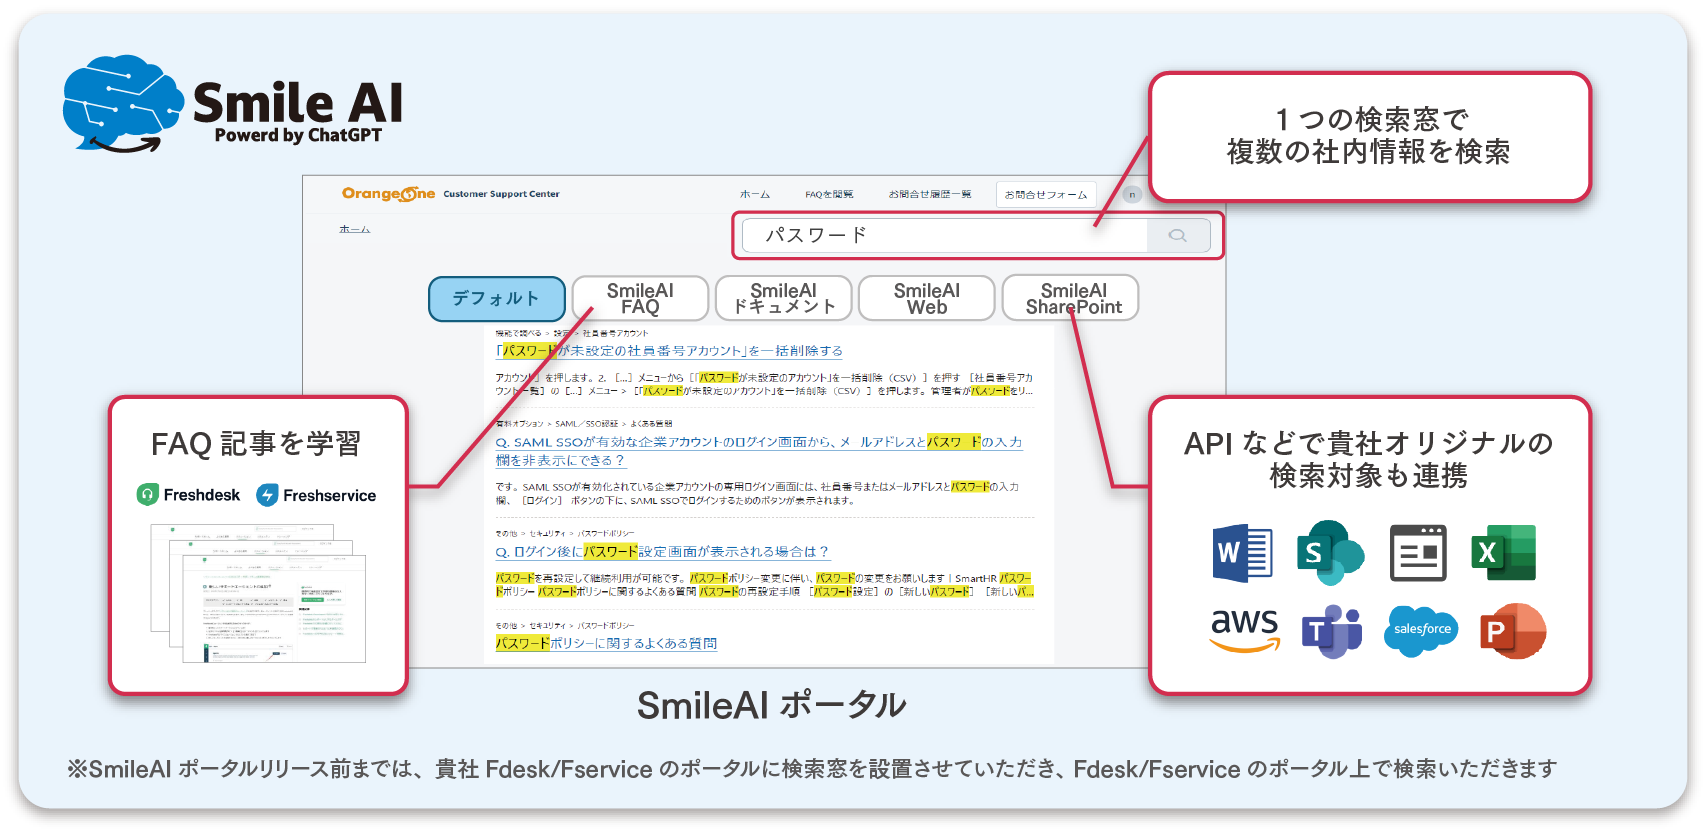Open the SmileAI SharePoint tab
The image size is (1705, 831).
pyautogui.click(x=1071, y=298)
